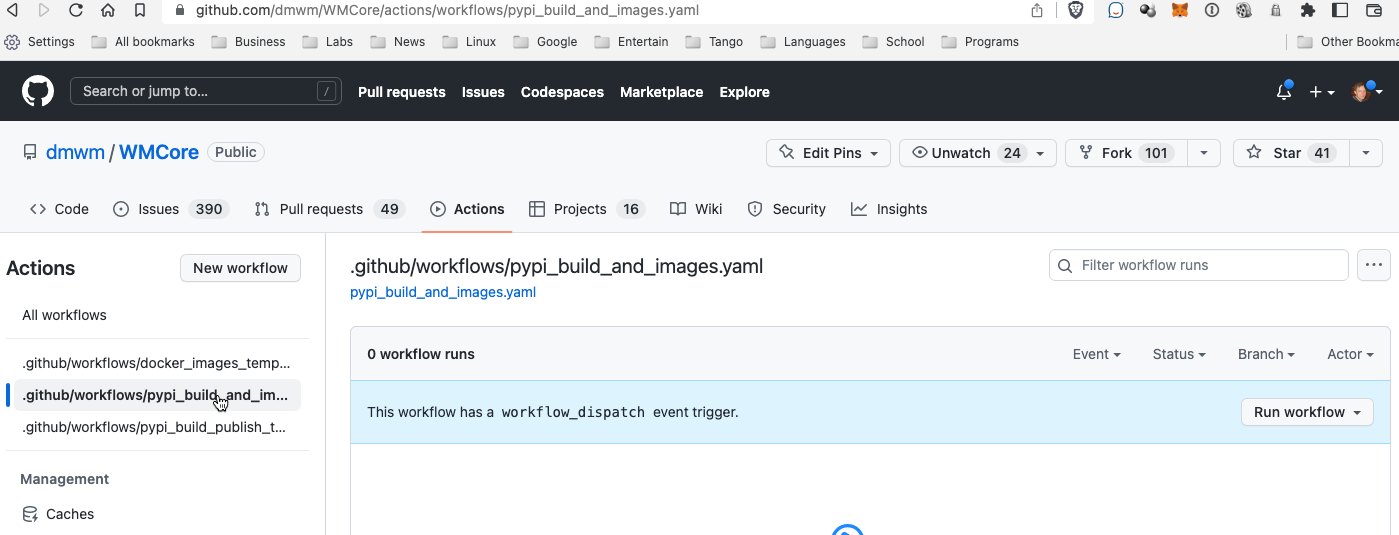Open the film reel extension icon

[x=1244, y=10]
